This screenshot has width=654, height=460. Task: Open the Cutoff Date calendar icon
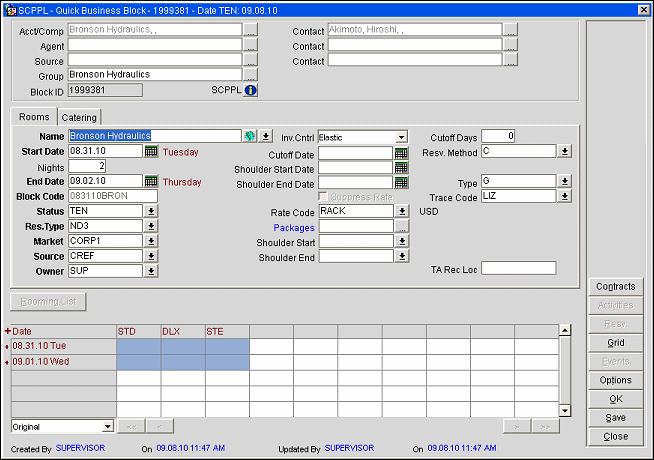(401, 154)
